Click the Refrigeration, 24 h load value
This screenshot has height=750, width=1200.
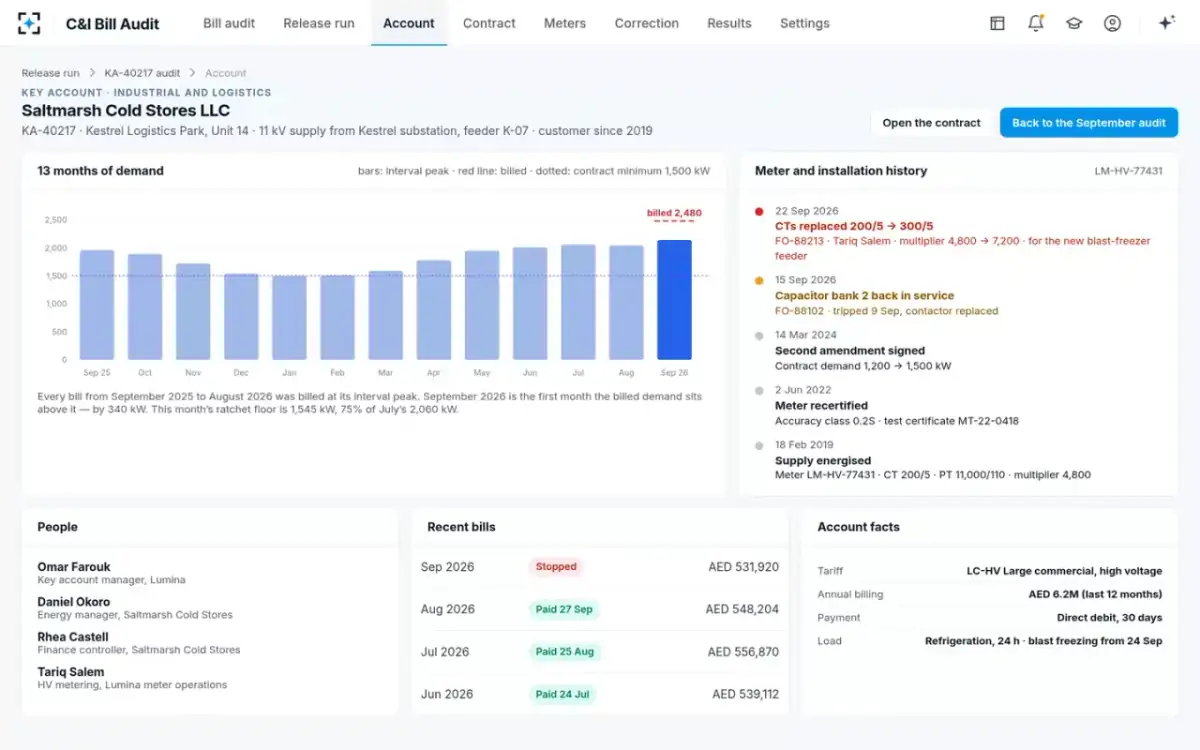coord(1043,641)
